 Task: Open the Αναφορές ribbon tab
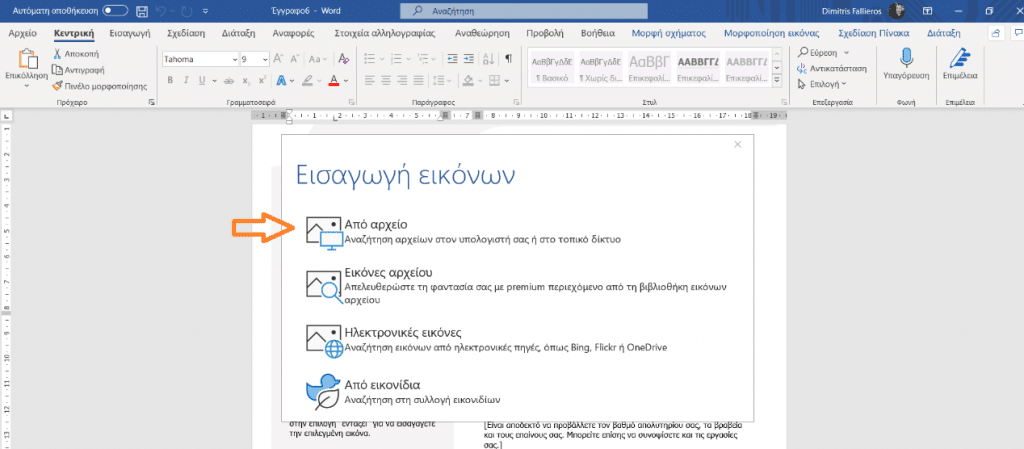click(x=295, y=33)
